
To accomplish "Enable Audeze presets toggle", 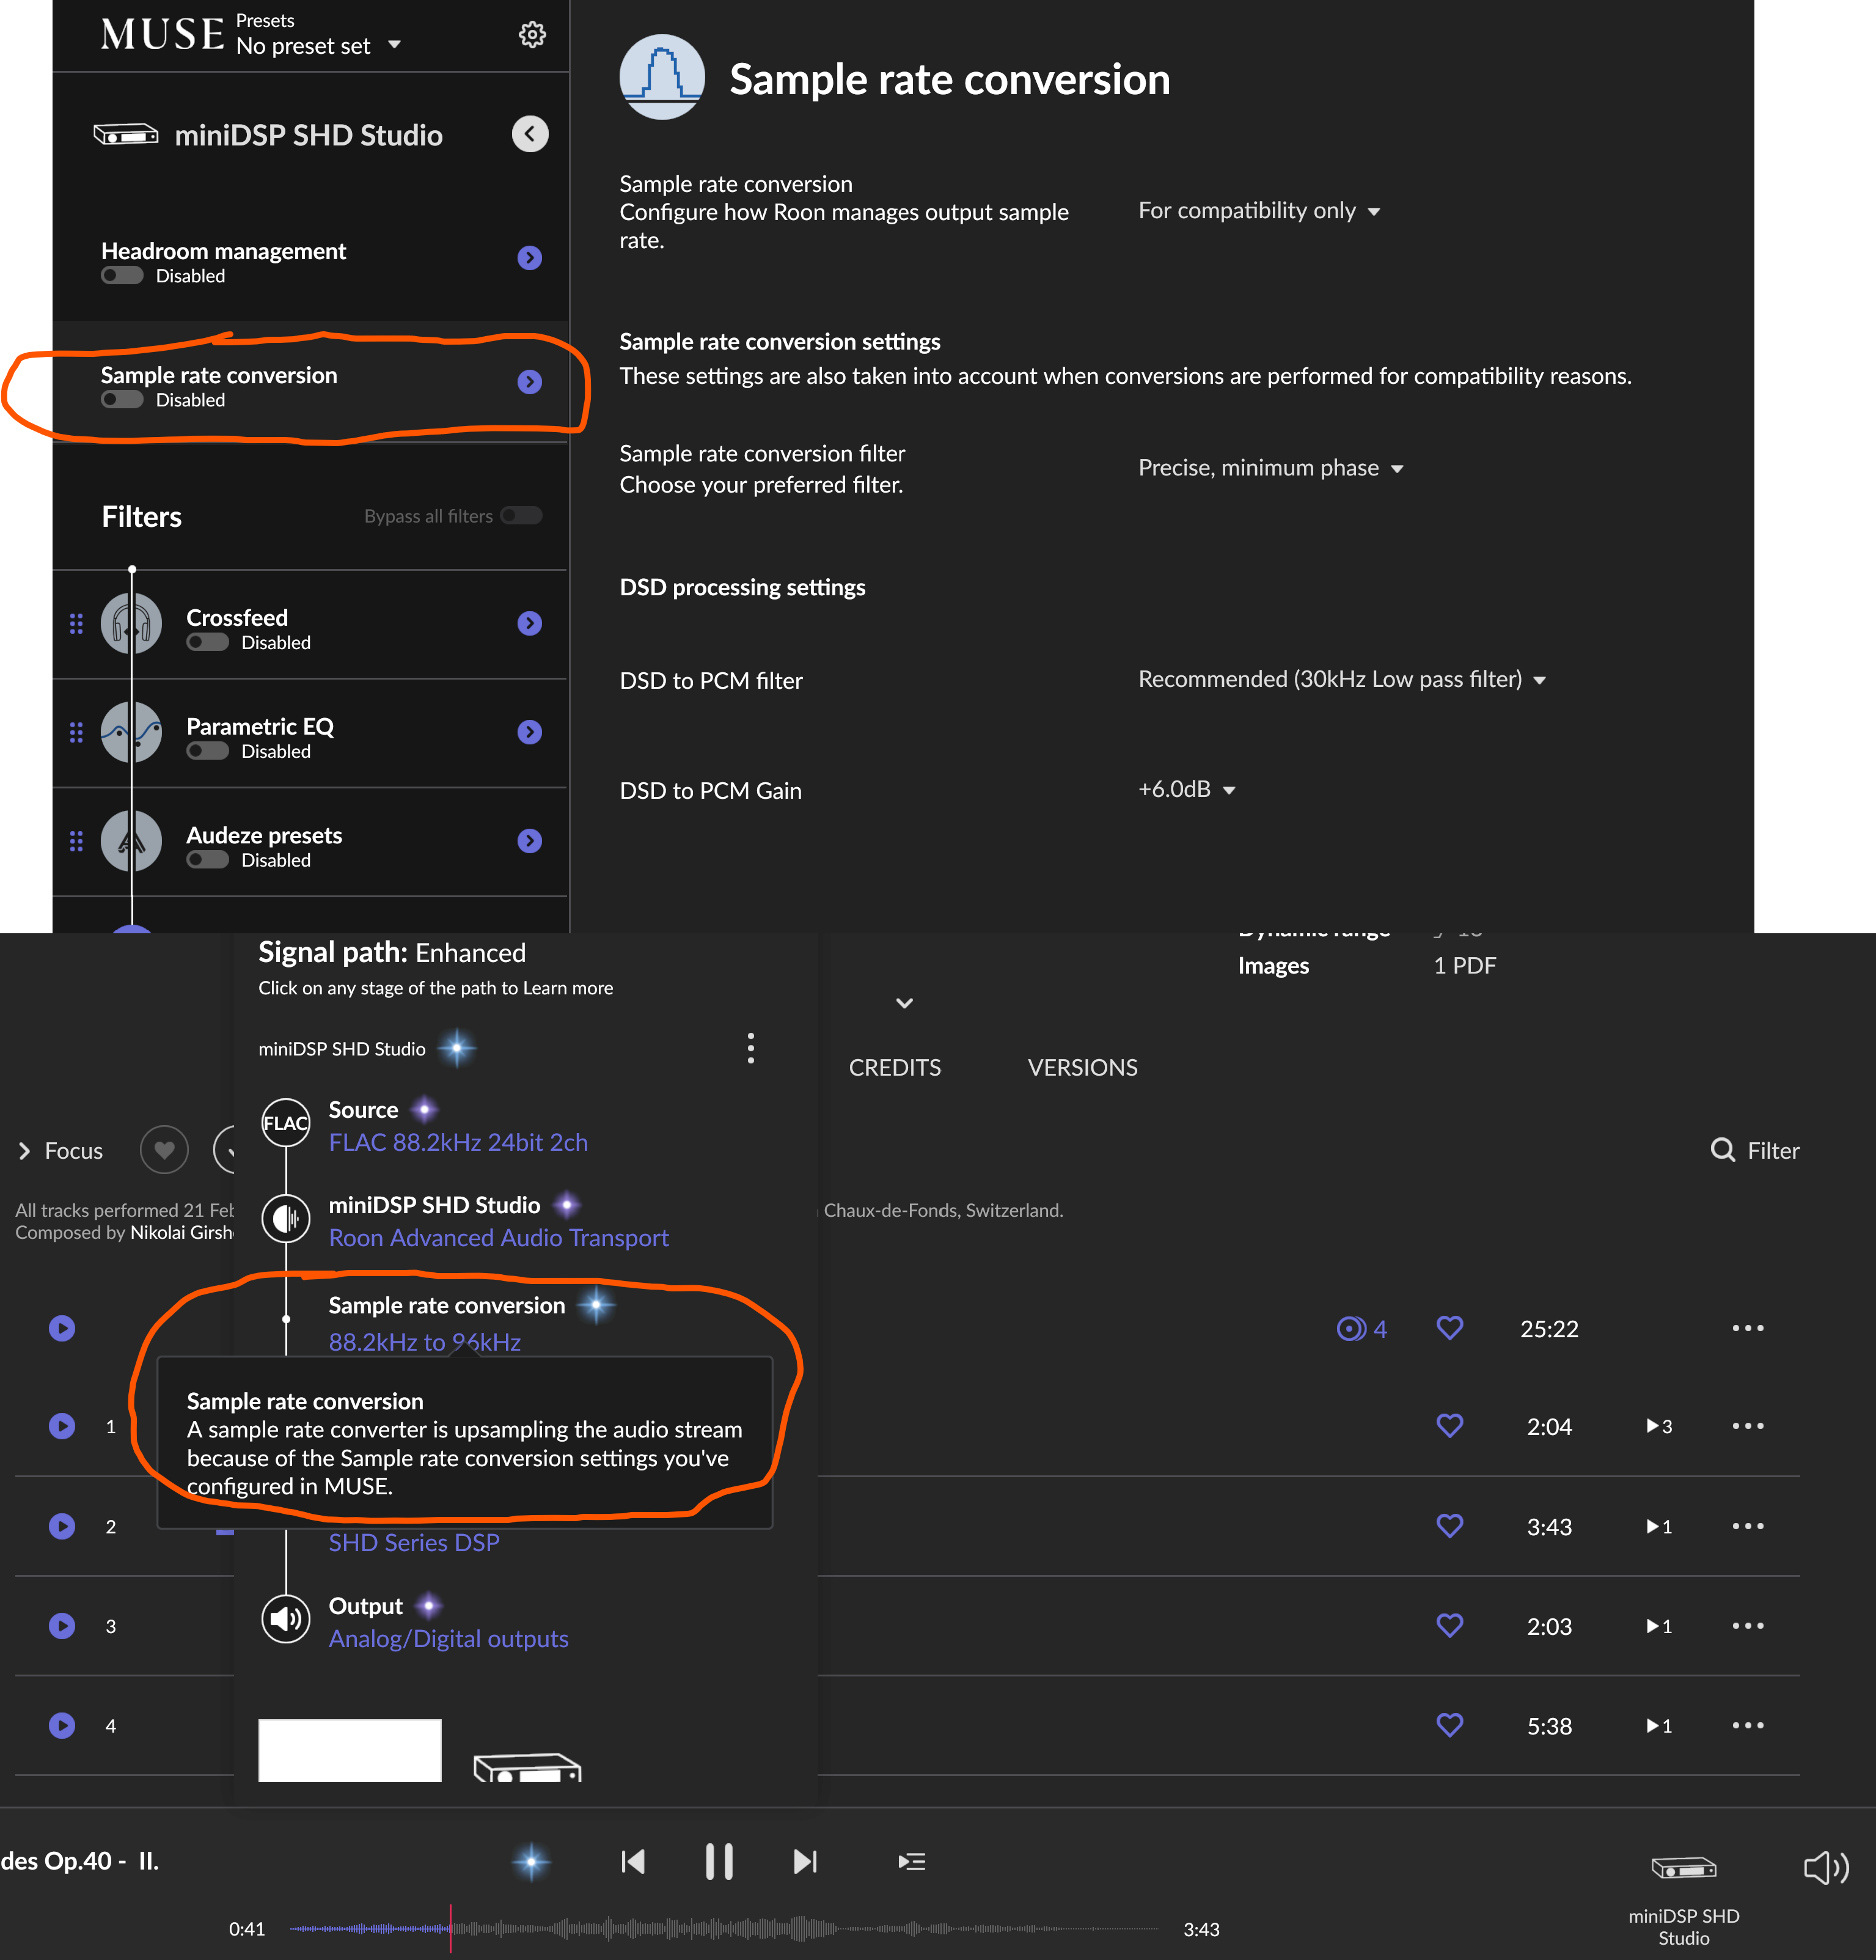I will (208, 861).
